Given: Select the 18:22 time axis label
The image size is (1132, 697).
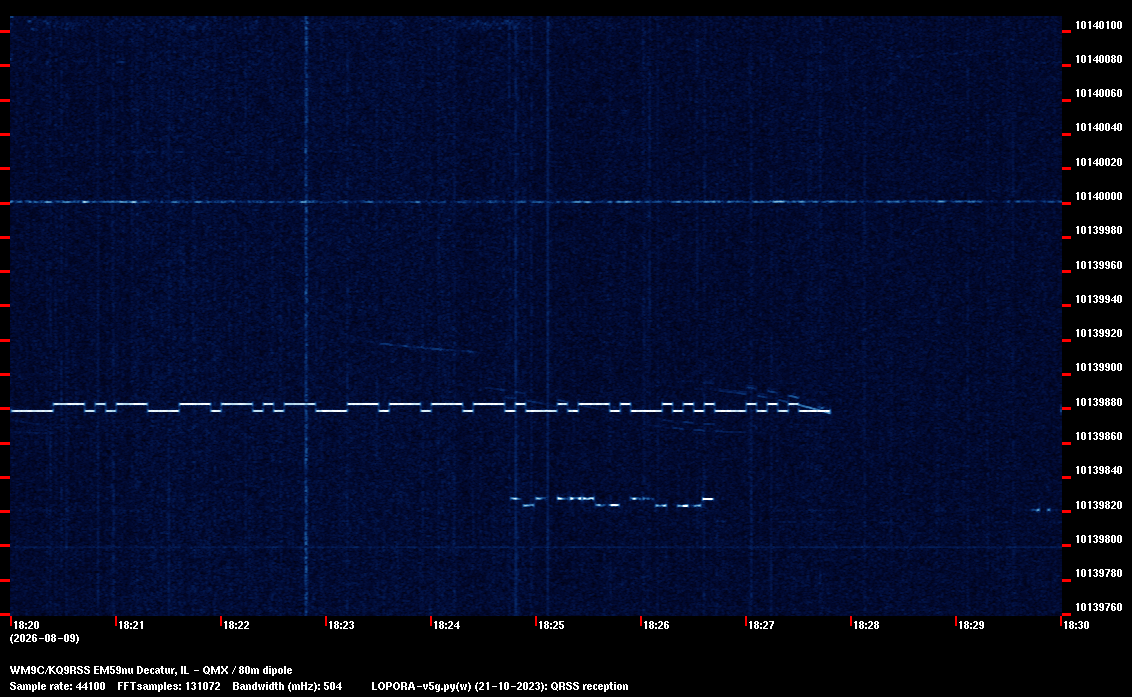Looking at the screenshot, I should 236,625.
